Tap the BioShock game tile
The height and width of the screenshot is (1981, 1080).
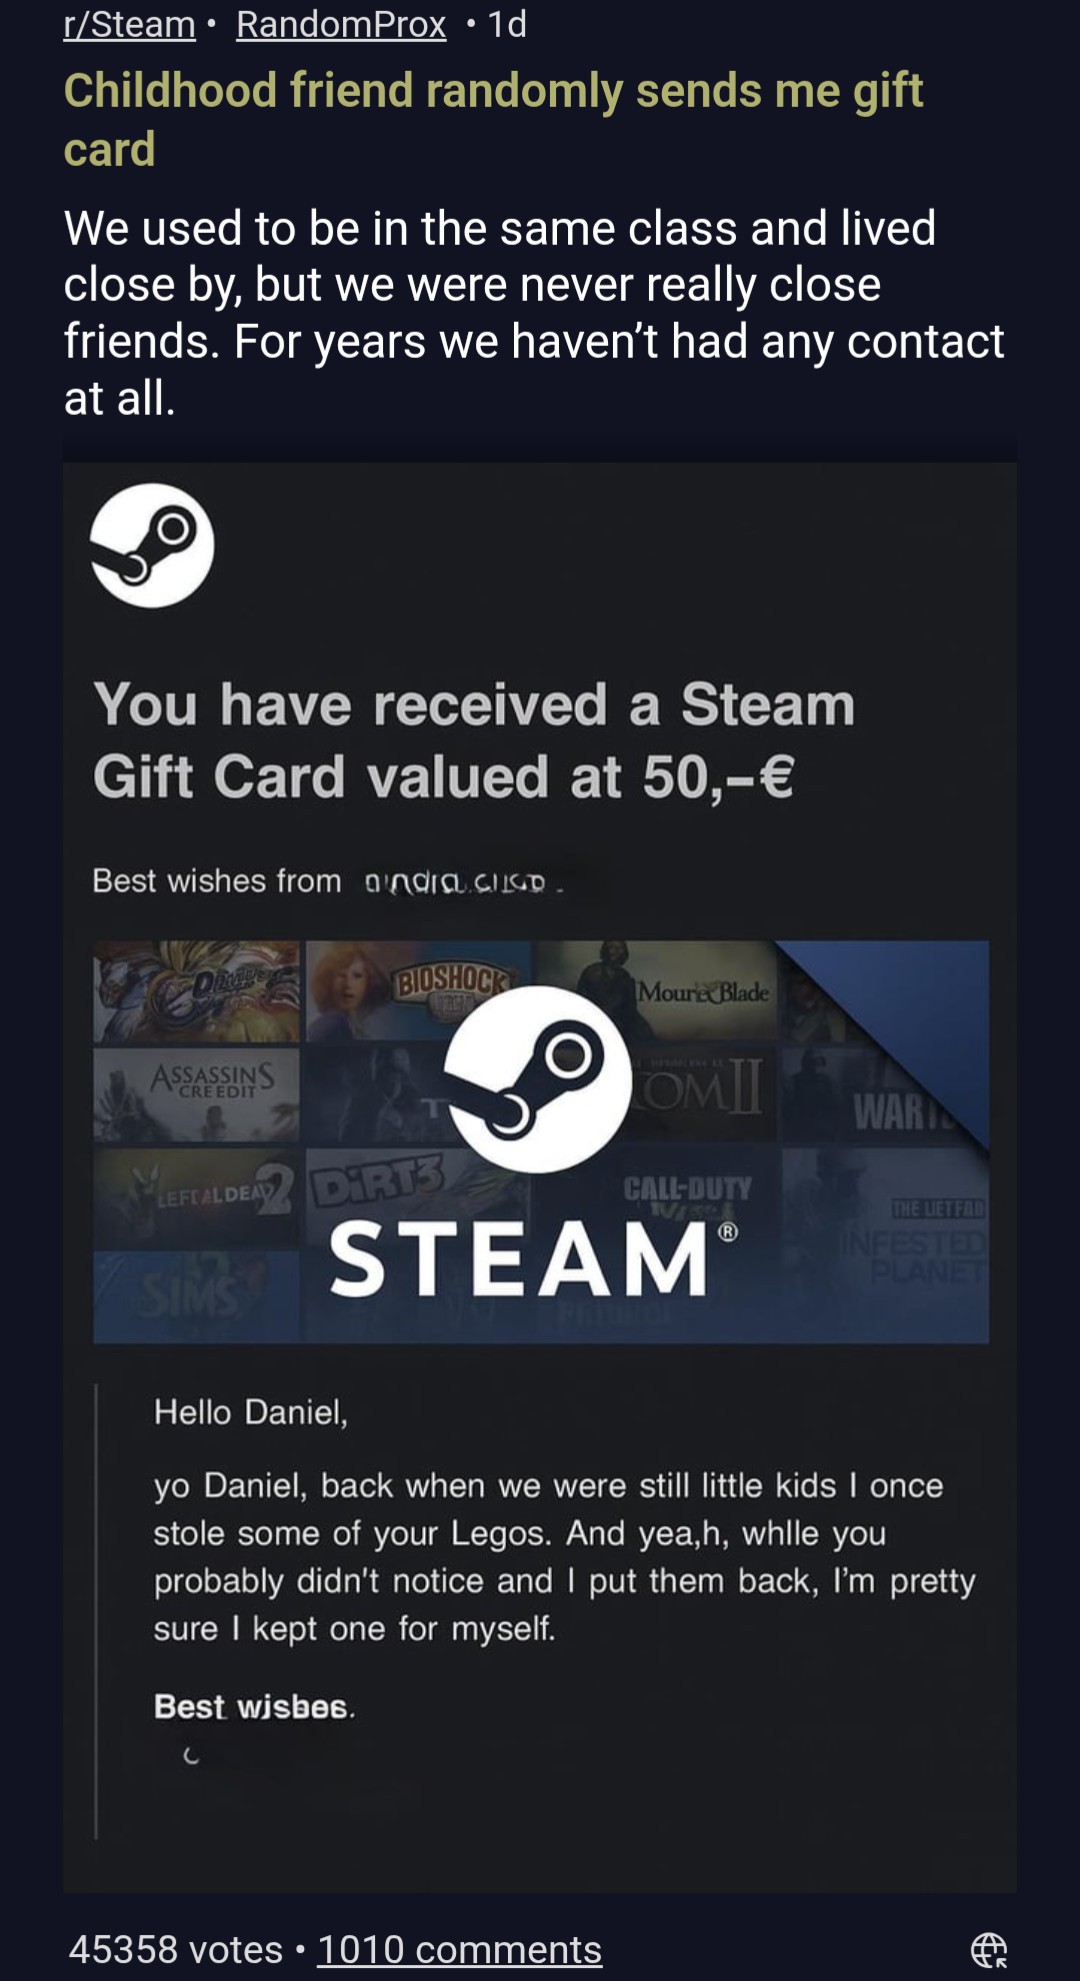[x=418, y=990]
